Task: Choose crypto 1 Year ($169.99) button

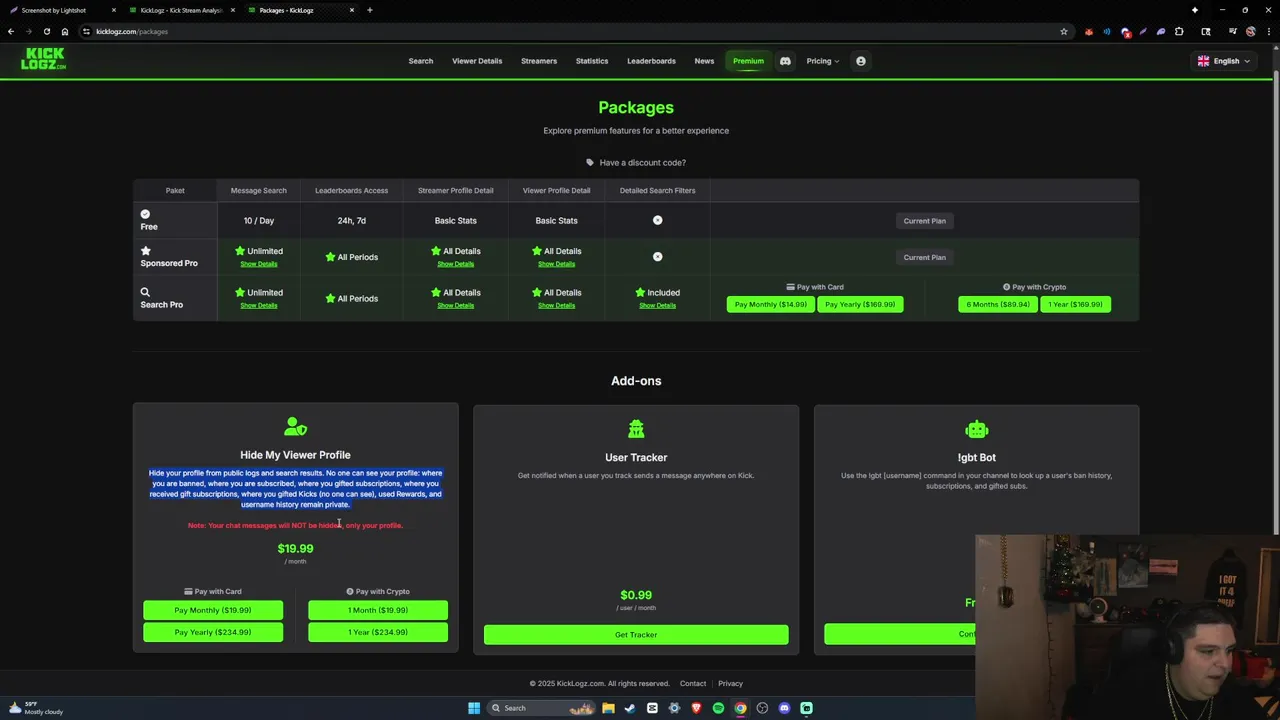Action: (x=1075, y=304)
